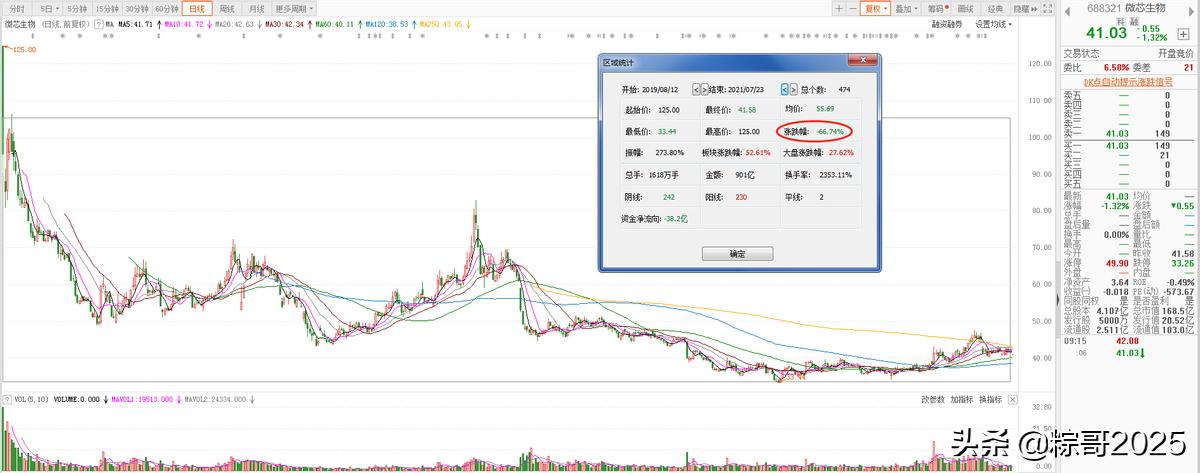The width and height of the screenshot is (1200, 473).
Task: Select the 日线 daily chart tab
Action: 198,8
